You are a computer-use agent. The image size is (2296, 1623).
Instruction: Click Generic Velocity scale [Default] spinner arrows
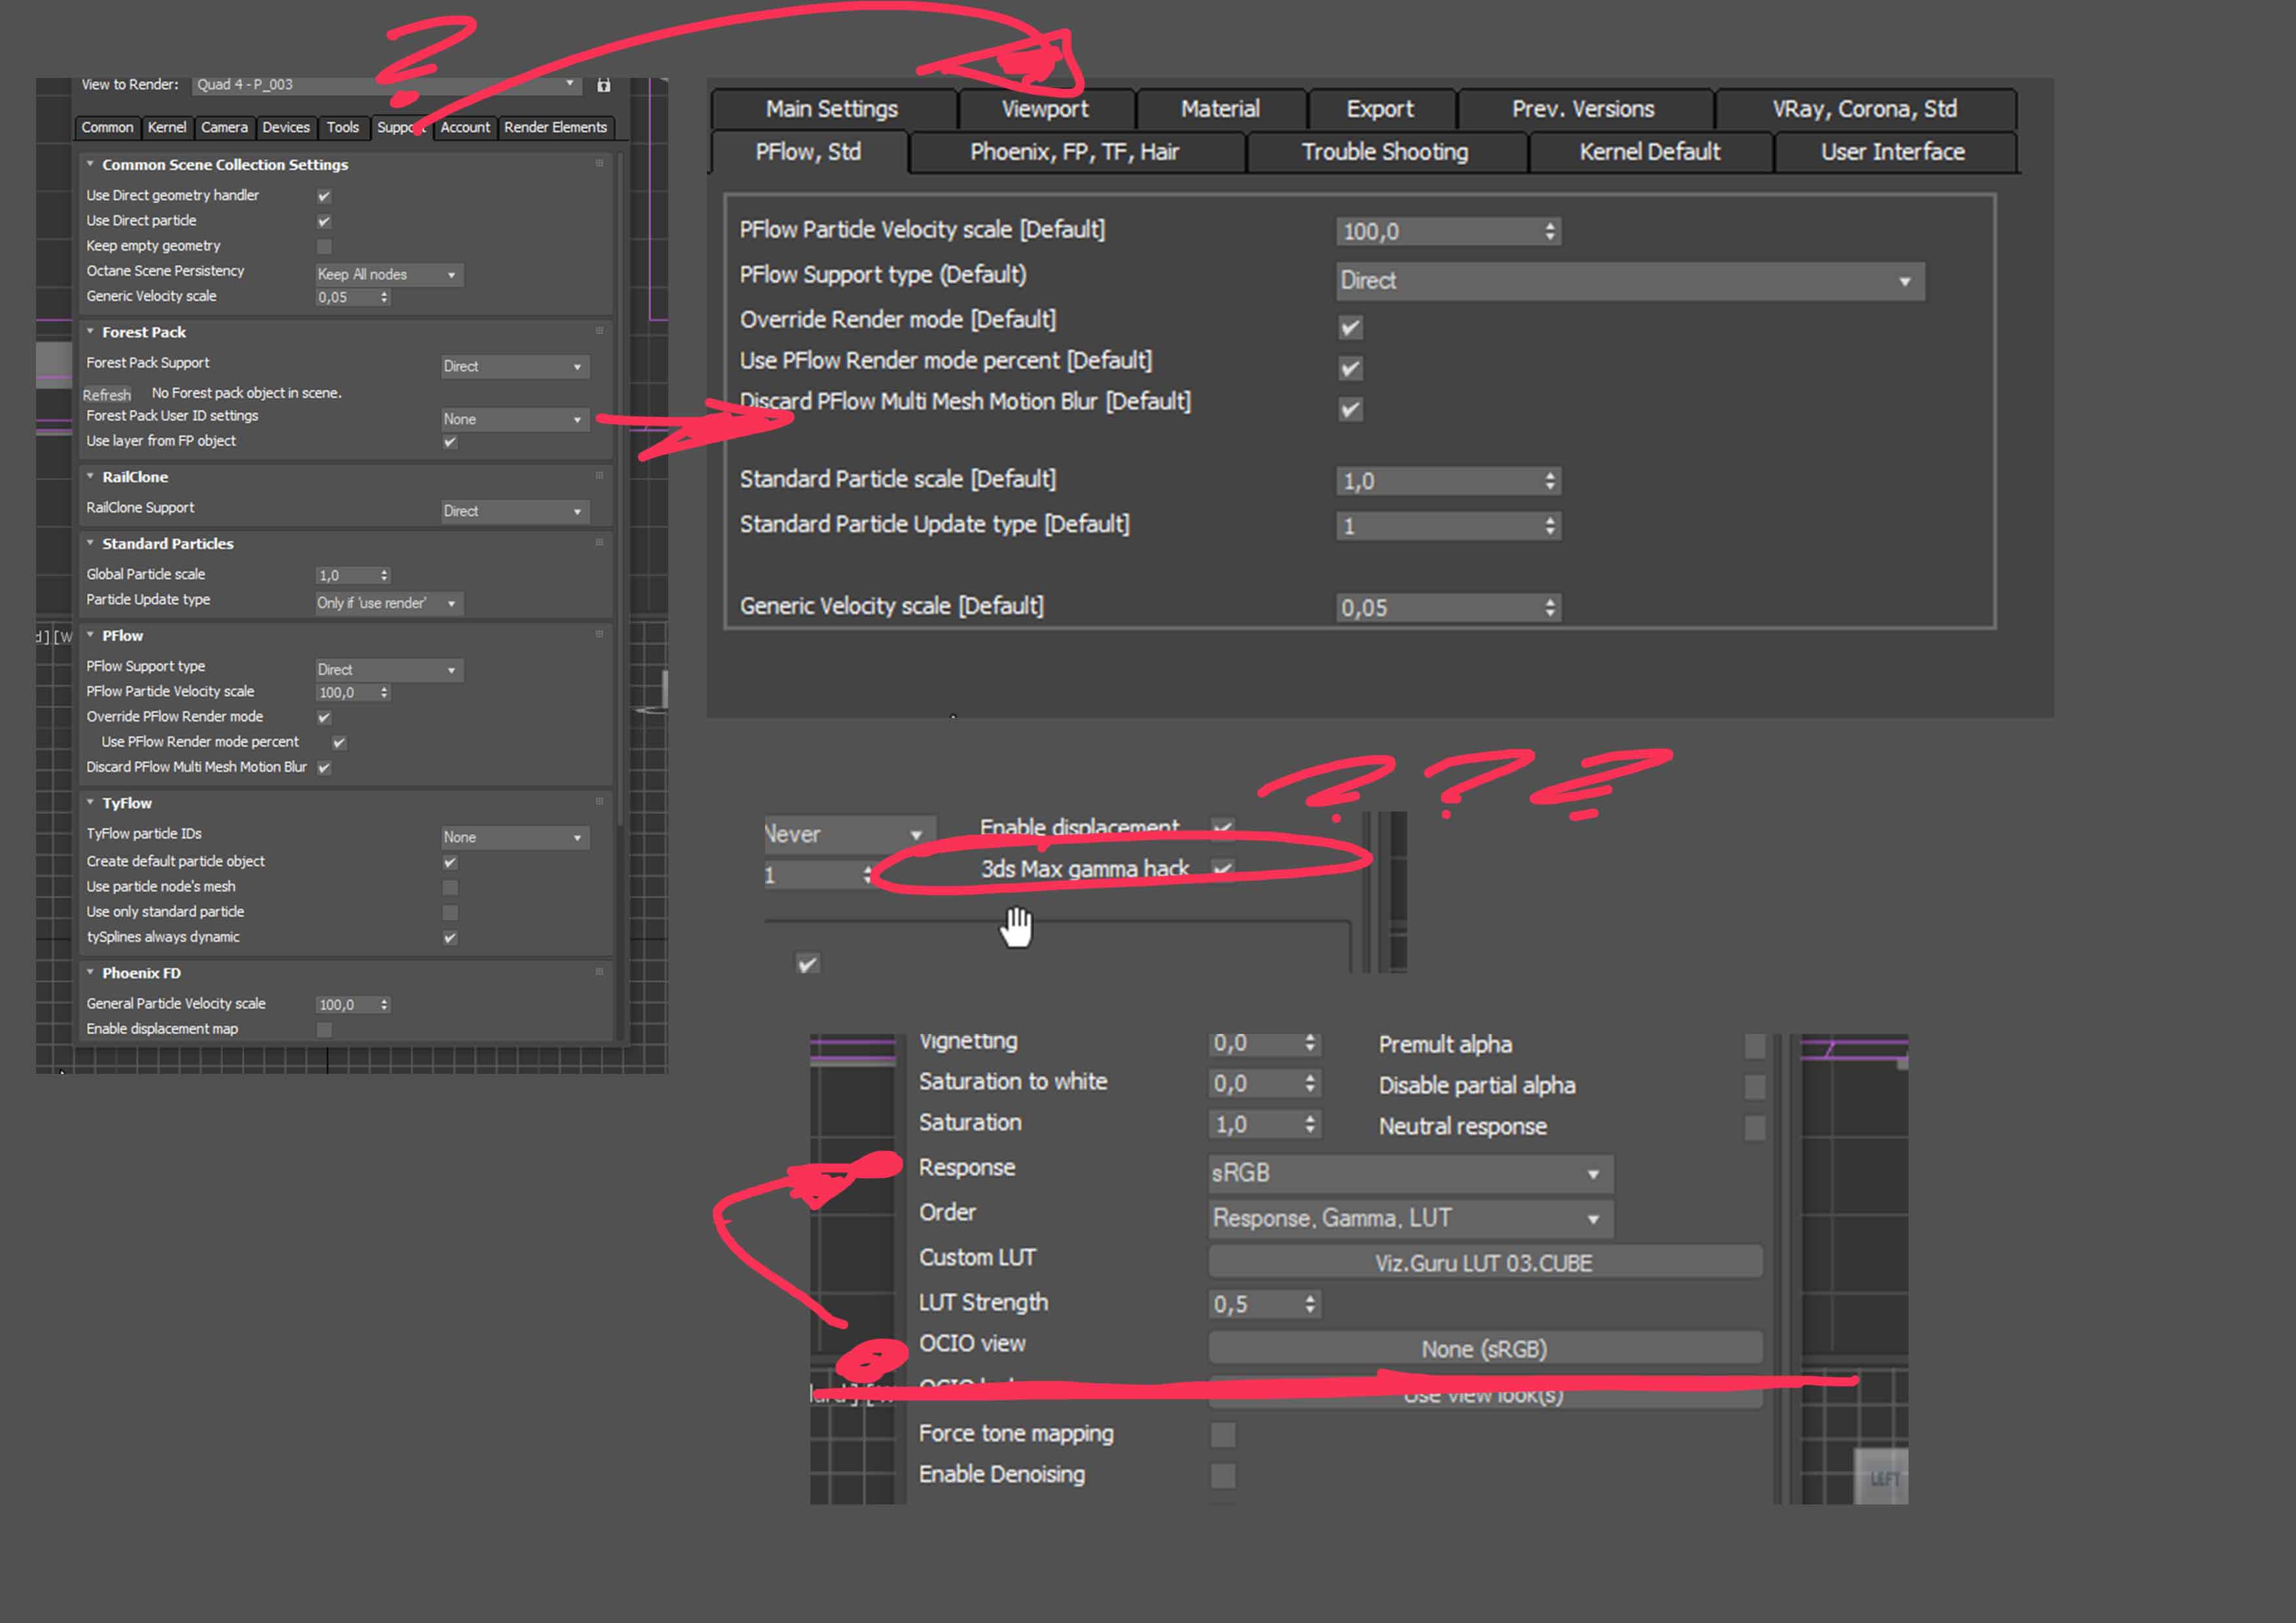[1550, 607]
